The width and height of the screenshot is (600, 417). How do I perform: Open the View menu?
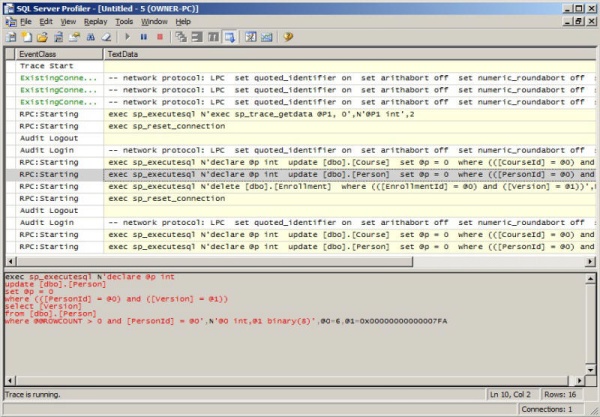68,22
